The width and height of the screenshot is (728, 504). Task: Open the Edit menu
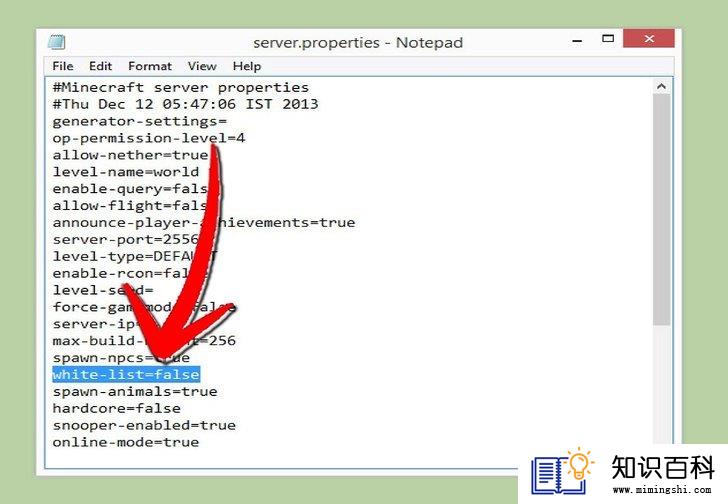coord(100,66)
